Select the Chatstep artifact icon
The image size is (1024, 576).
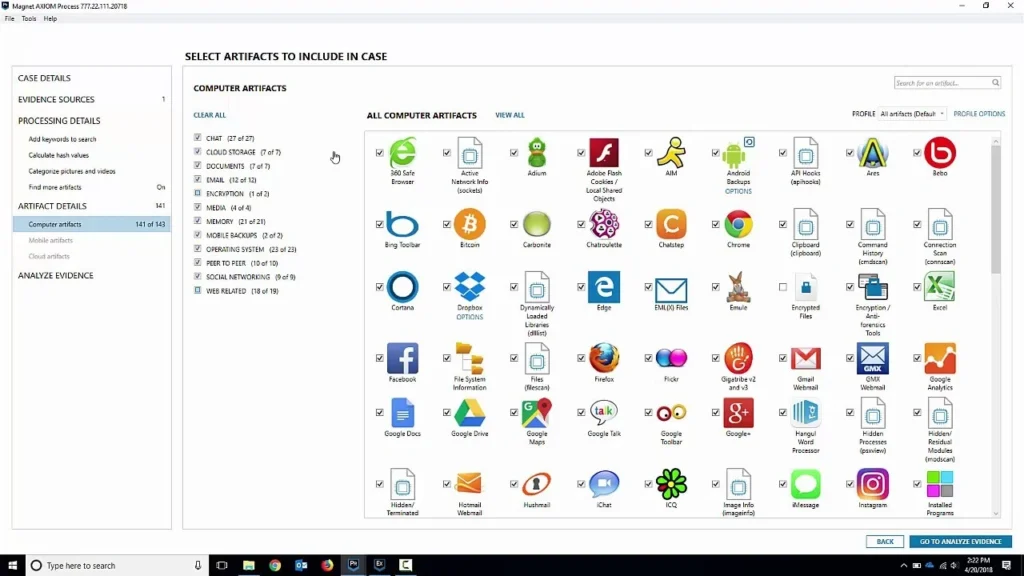coord(671,224)
